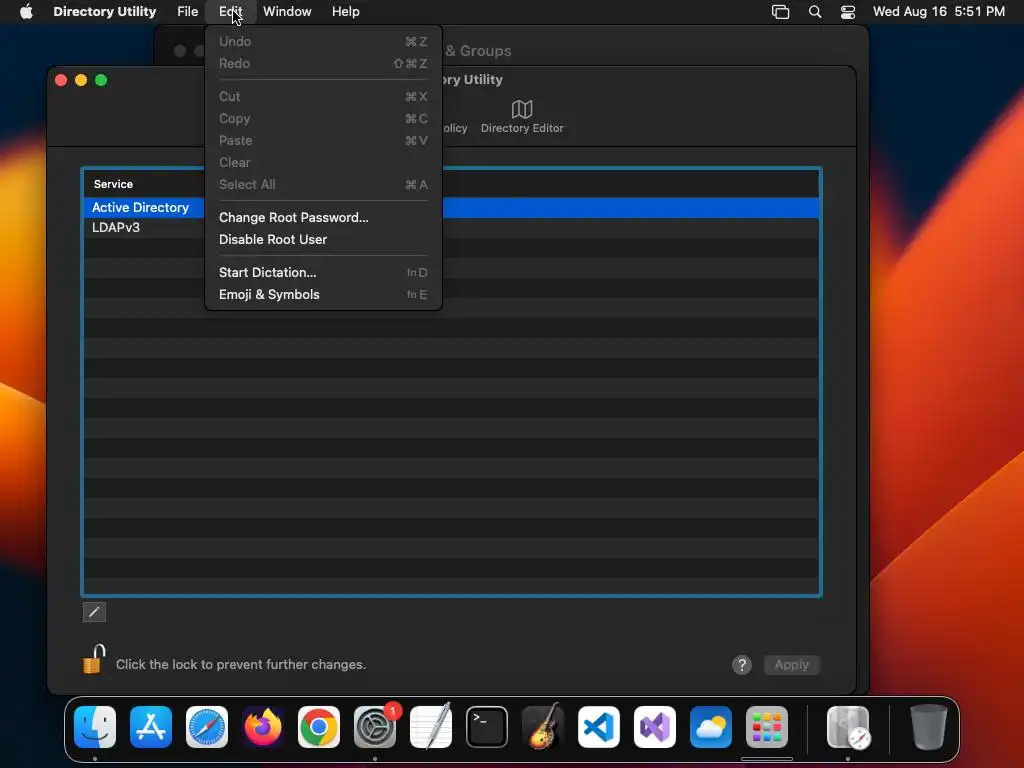Launch Visual Studio Code from the Dock

pyautogui.click(x=599, y=727)
